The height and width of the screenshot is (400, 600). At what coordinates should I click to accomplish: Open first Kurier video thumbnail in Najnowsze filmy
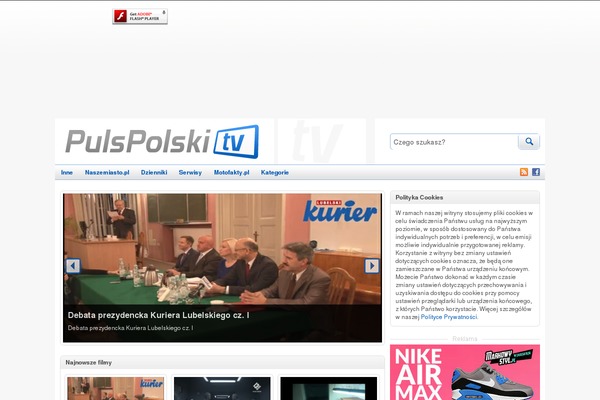(116, 389)
